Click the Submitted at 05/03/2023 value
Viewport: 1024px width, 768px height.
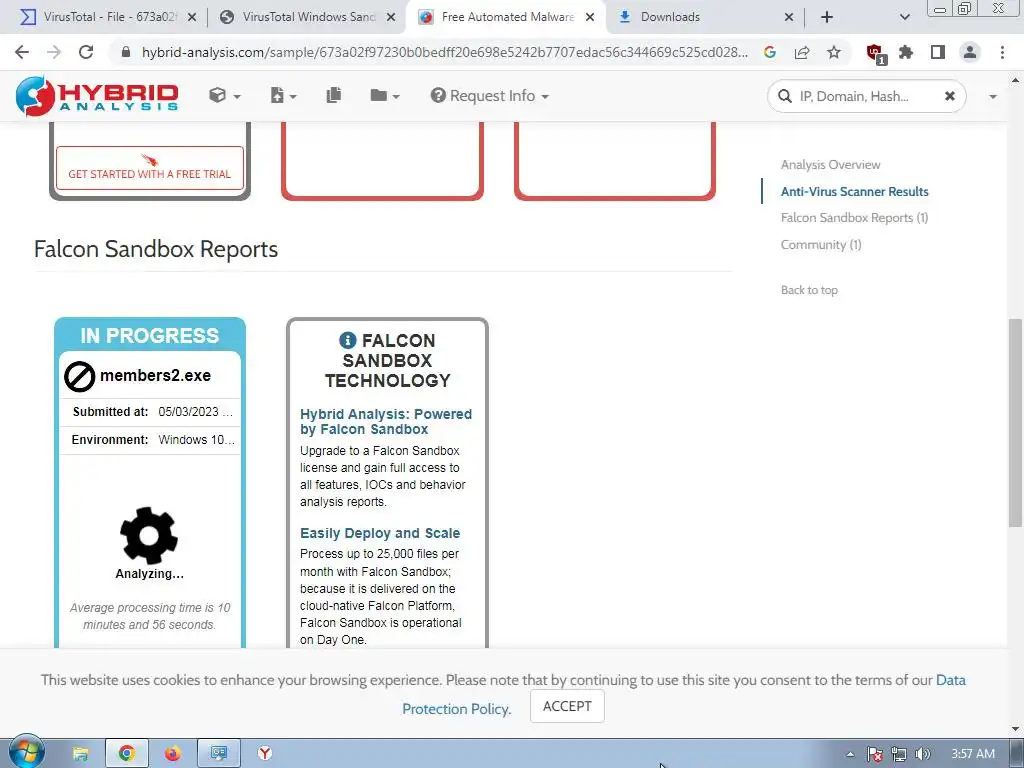[196, 411]
